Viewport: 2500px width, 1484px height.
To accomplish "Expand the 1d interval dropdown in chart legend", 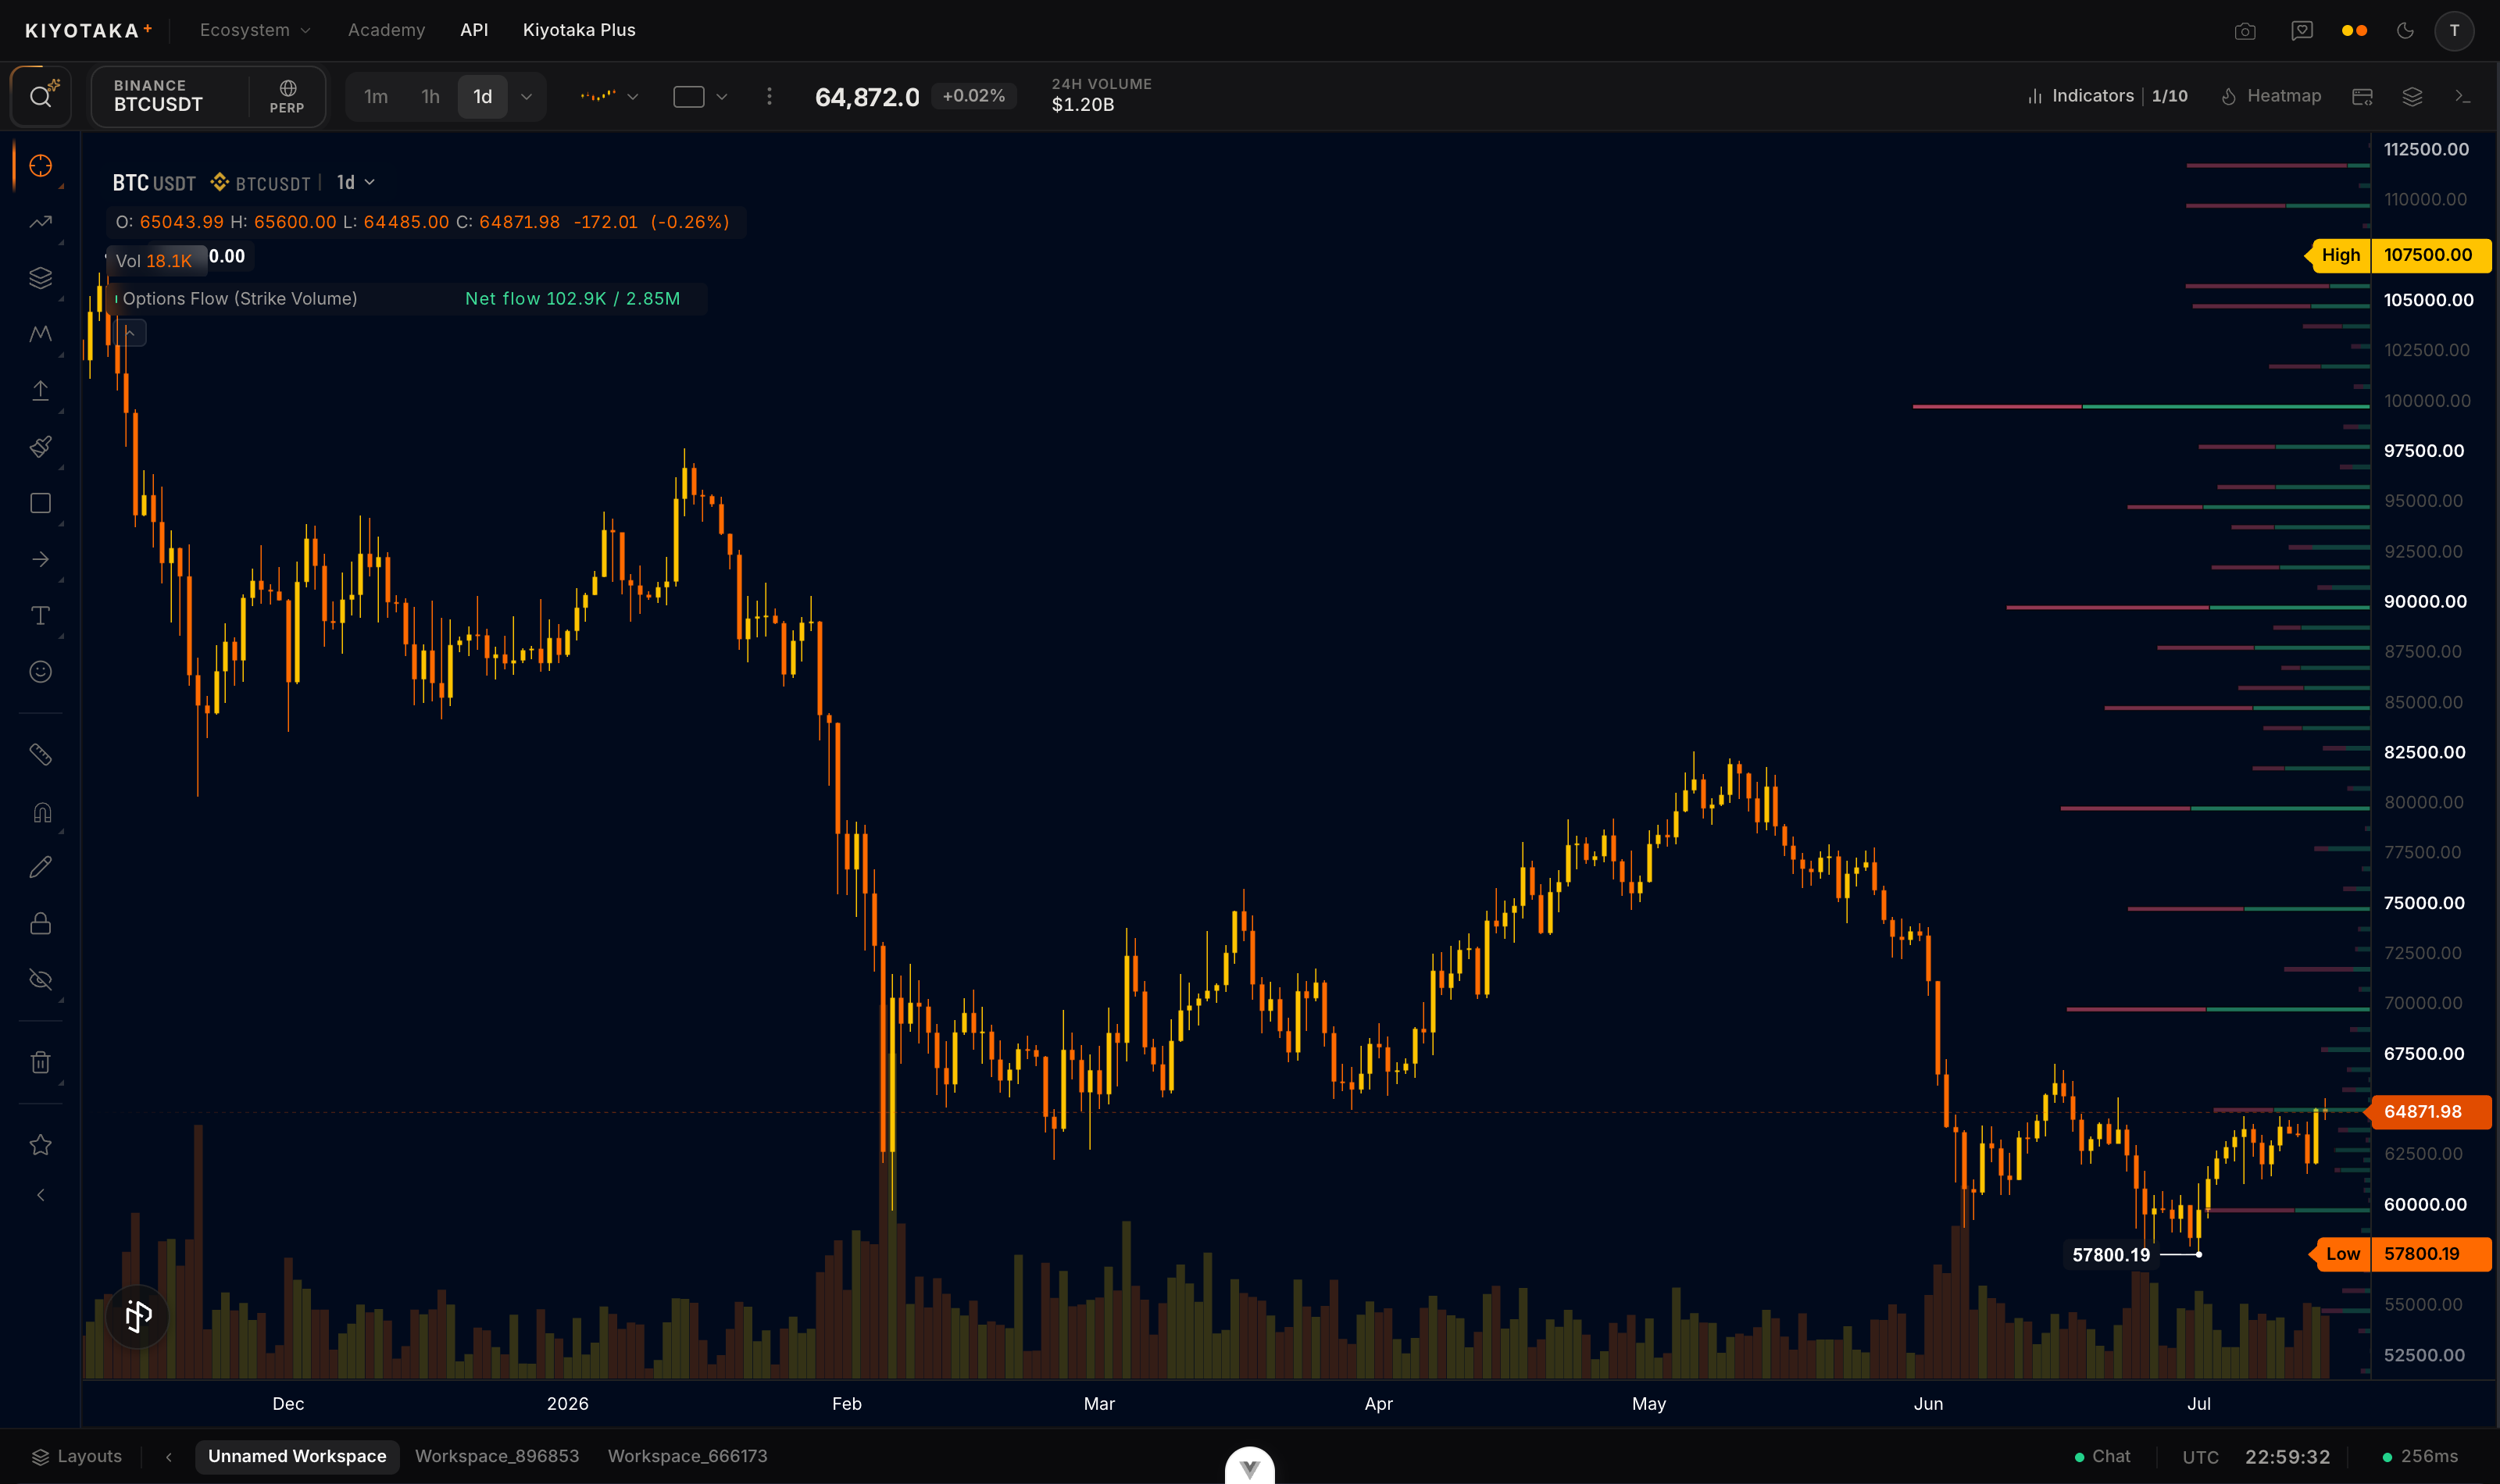I will tap(356, 182).
